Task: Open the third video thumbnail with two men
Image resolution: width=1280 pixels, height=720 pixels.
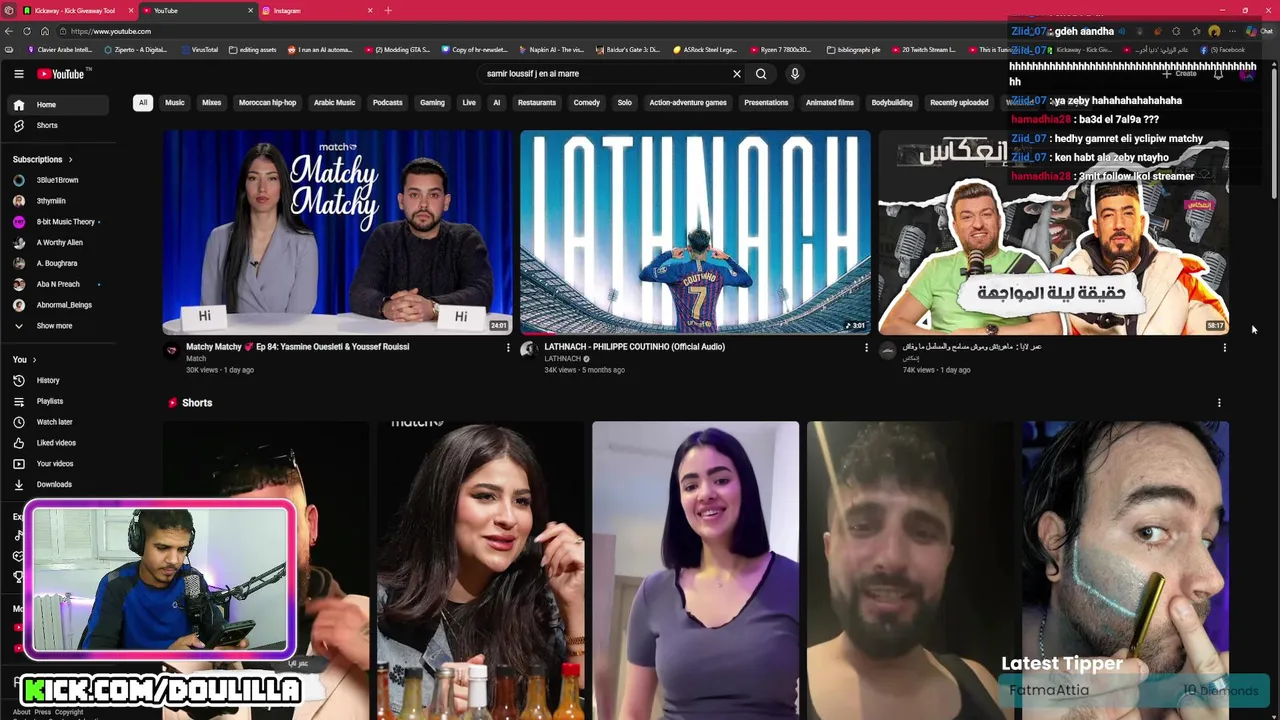Action: click(1053, 232)
